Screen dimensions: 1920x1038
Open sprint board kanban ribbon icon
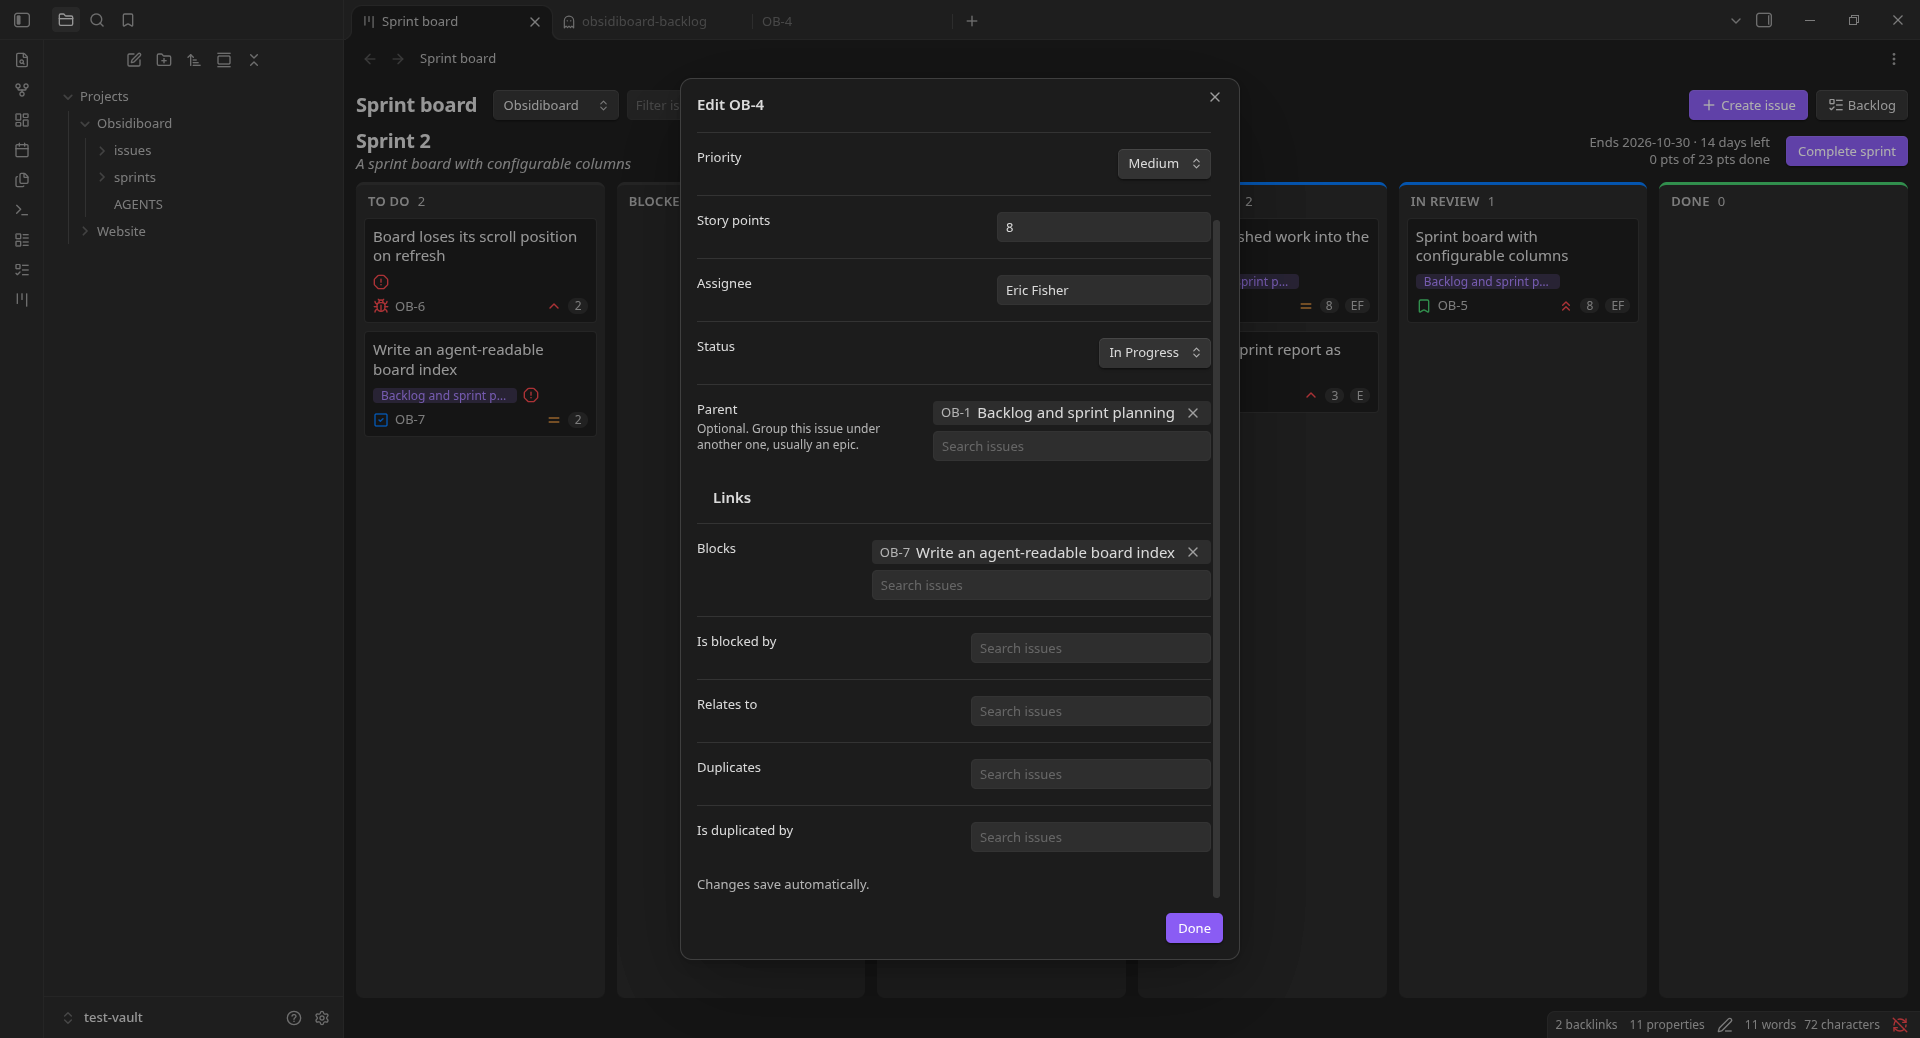point(22,299)
